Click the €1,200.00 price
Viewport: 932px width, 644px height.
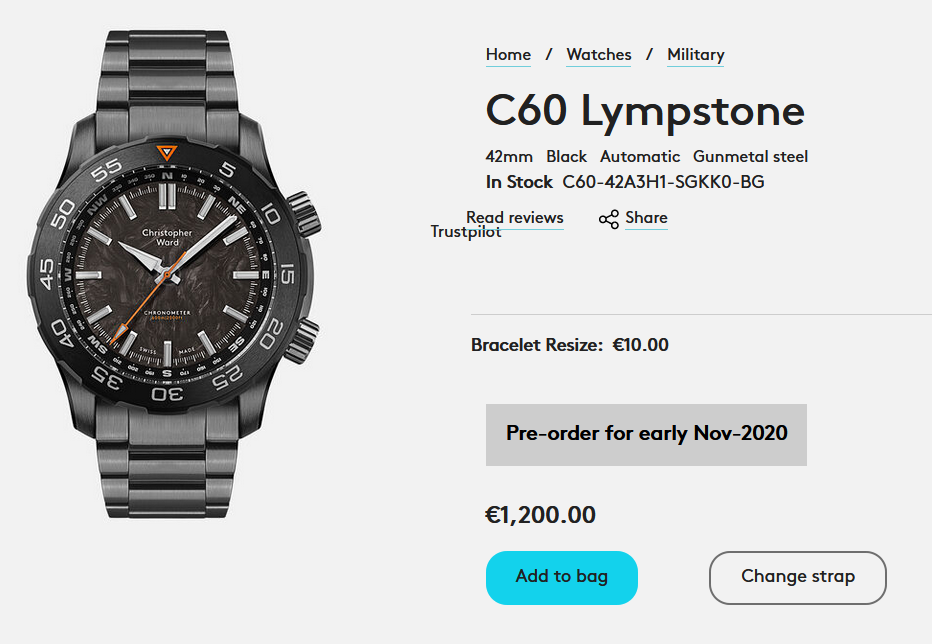[540, 516]
